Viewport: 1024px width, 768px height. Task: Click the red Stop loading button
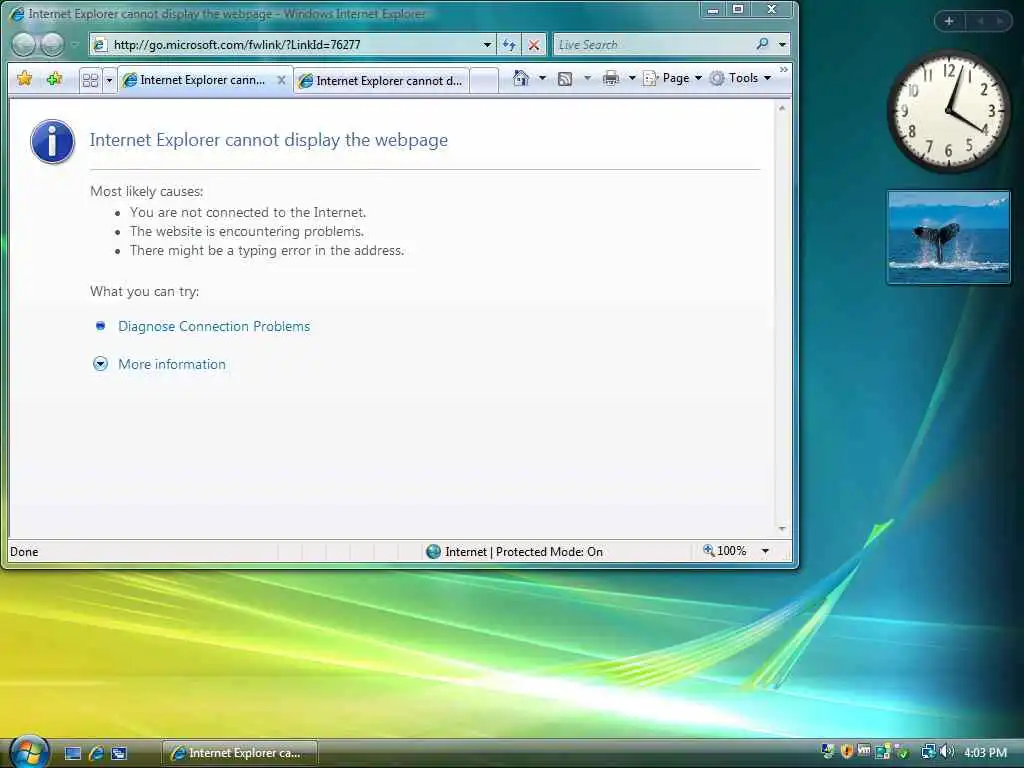pyautogui.click(x=534, y=44)
